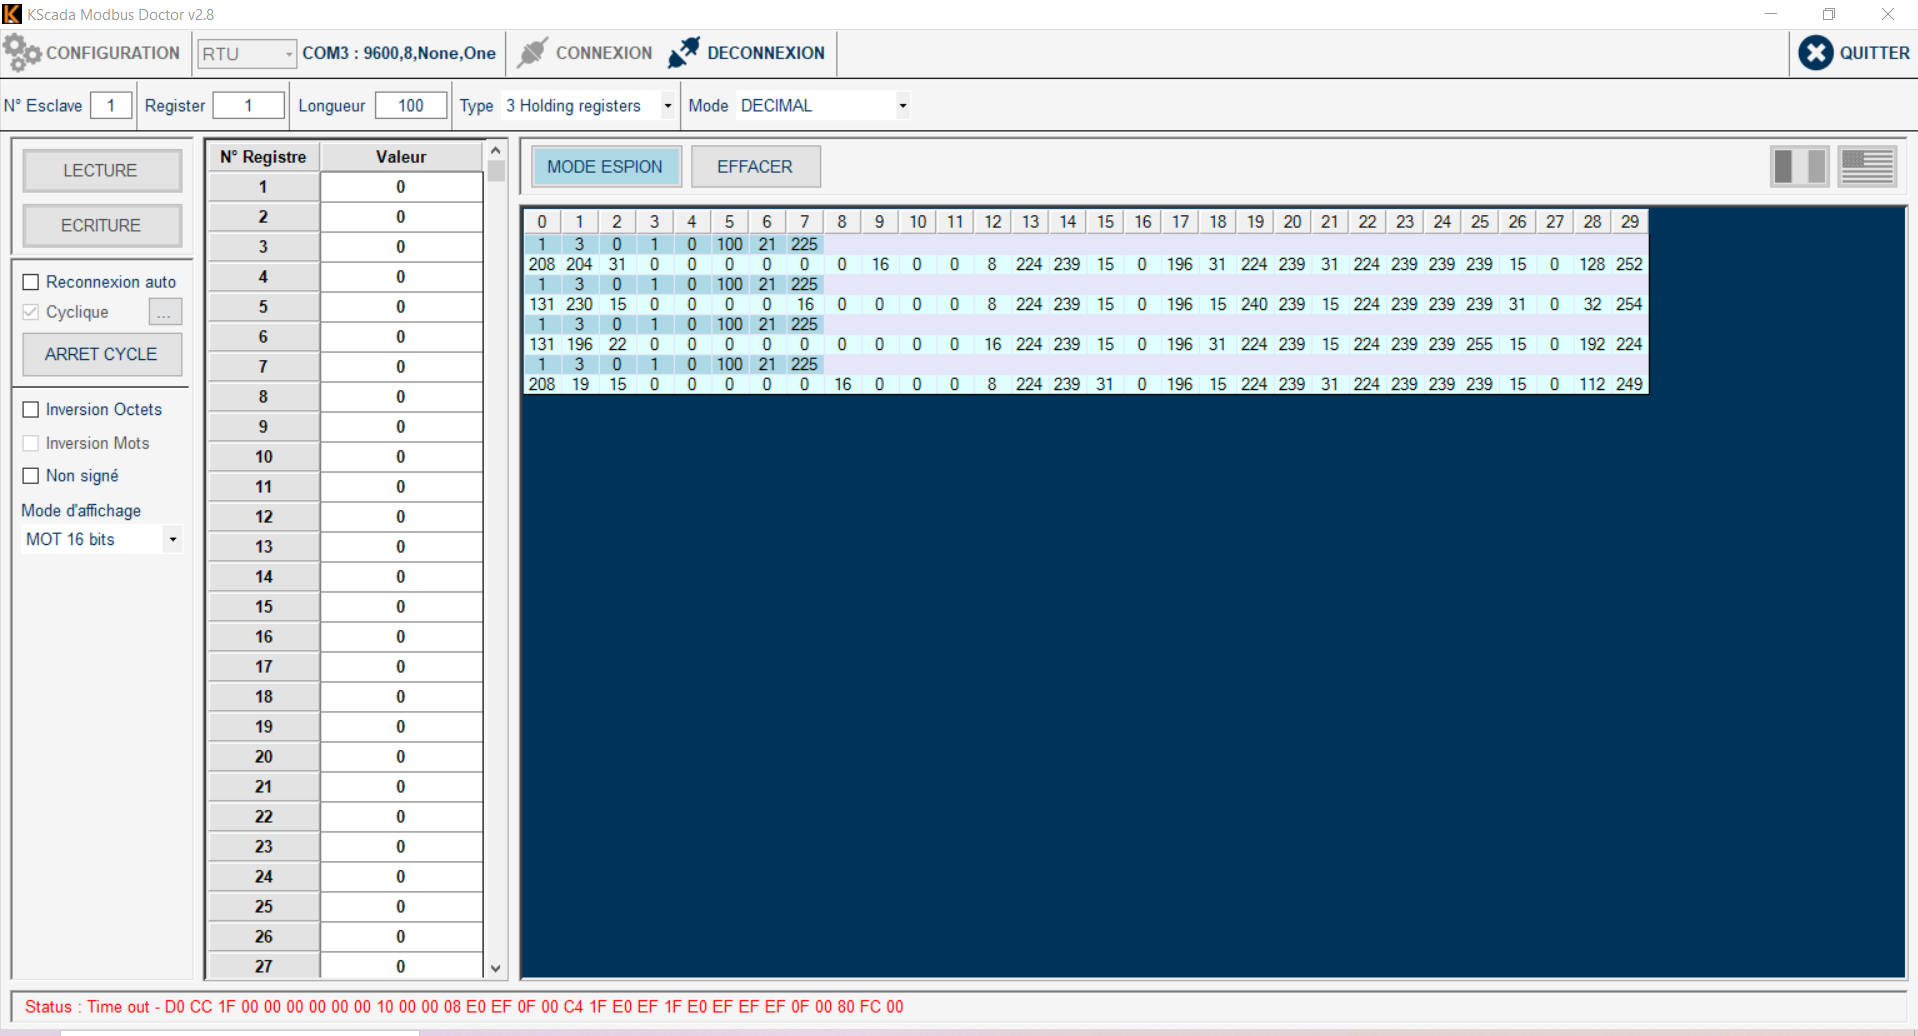The height and width of the screenshot is (1036, 1918).
Task: Click the Quitter X icon
Action: coord(1815,53)
